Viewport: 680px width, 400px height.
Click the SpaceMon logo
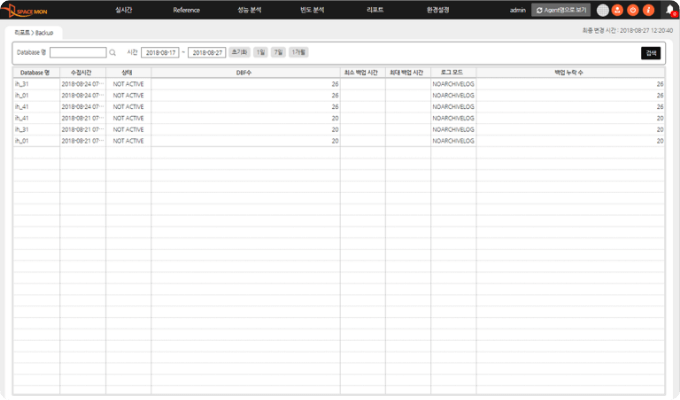pos(24,10)
